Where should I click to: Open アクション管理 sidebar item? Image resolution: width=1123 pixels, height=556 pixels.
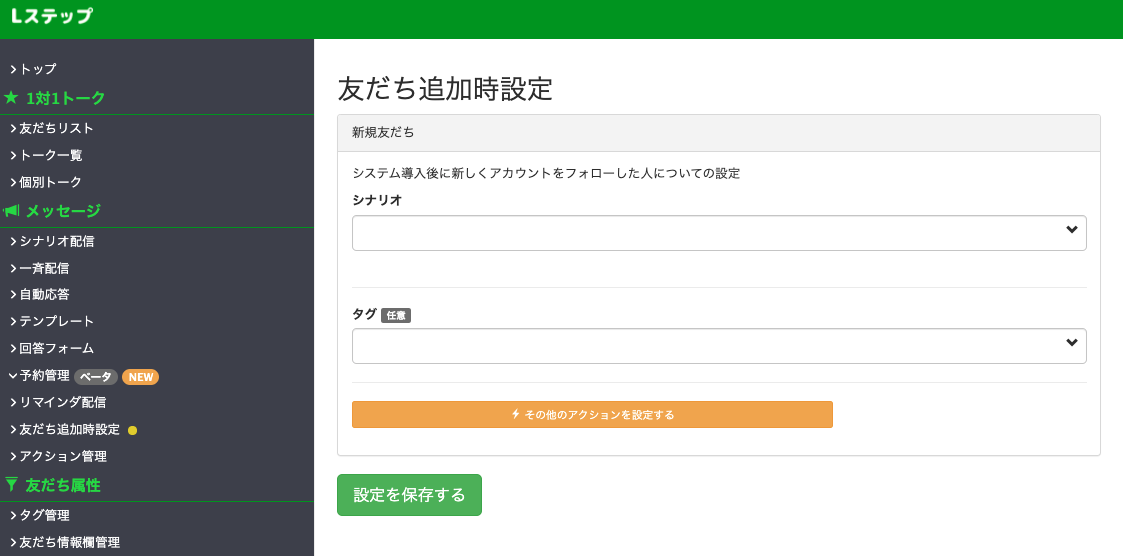coord(59,456)
